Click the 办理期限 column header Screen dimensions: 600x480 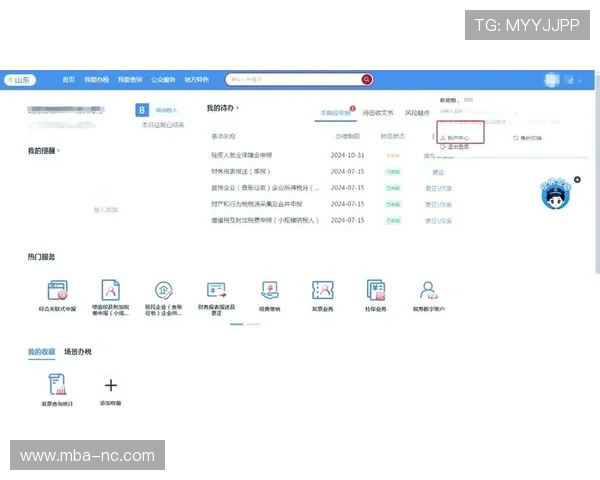click(x=347, y=136)
